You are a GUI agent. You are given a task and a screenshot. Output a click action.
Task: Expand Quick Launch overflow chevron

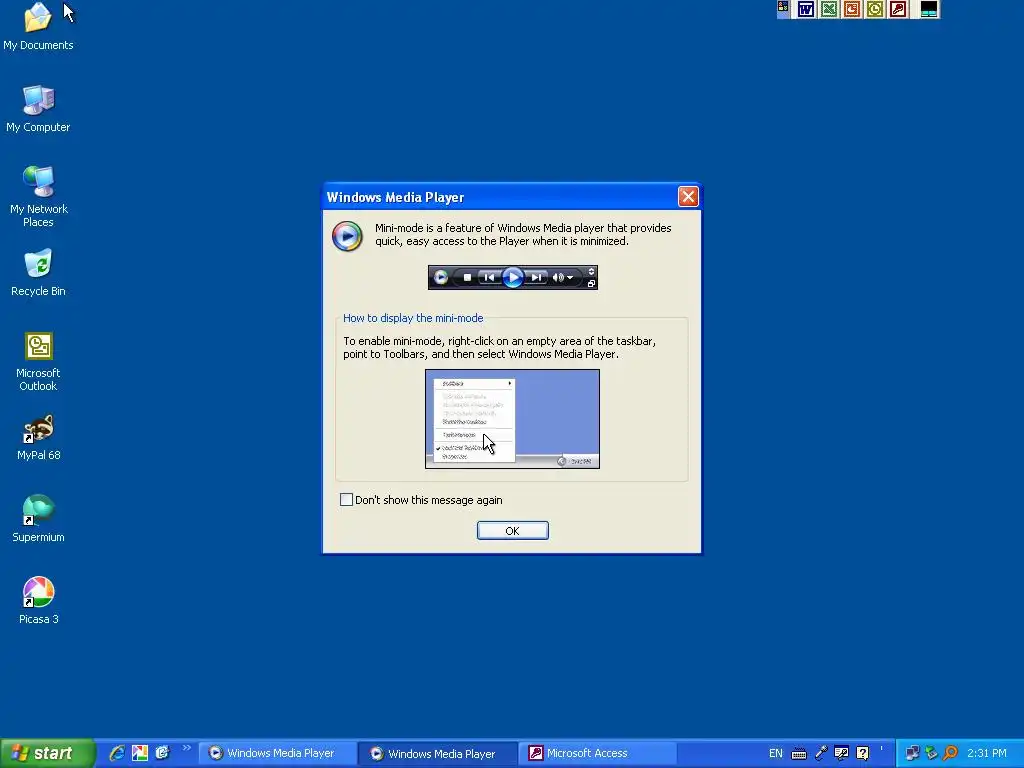pos(186,748)
